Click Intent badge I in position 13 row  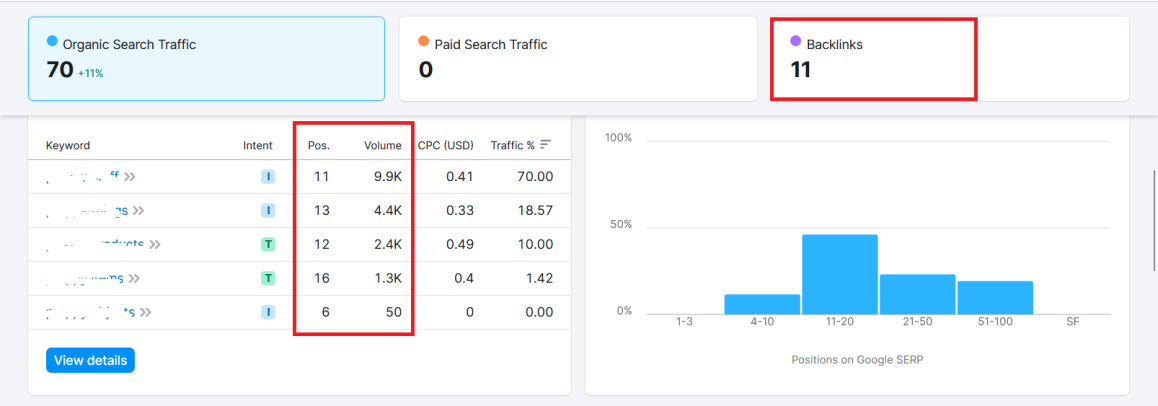pos(268,210)
